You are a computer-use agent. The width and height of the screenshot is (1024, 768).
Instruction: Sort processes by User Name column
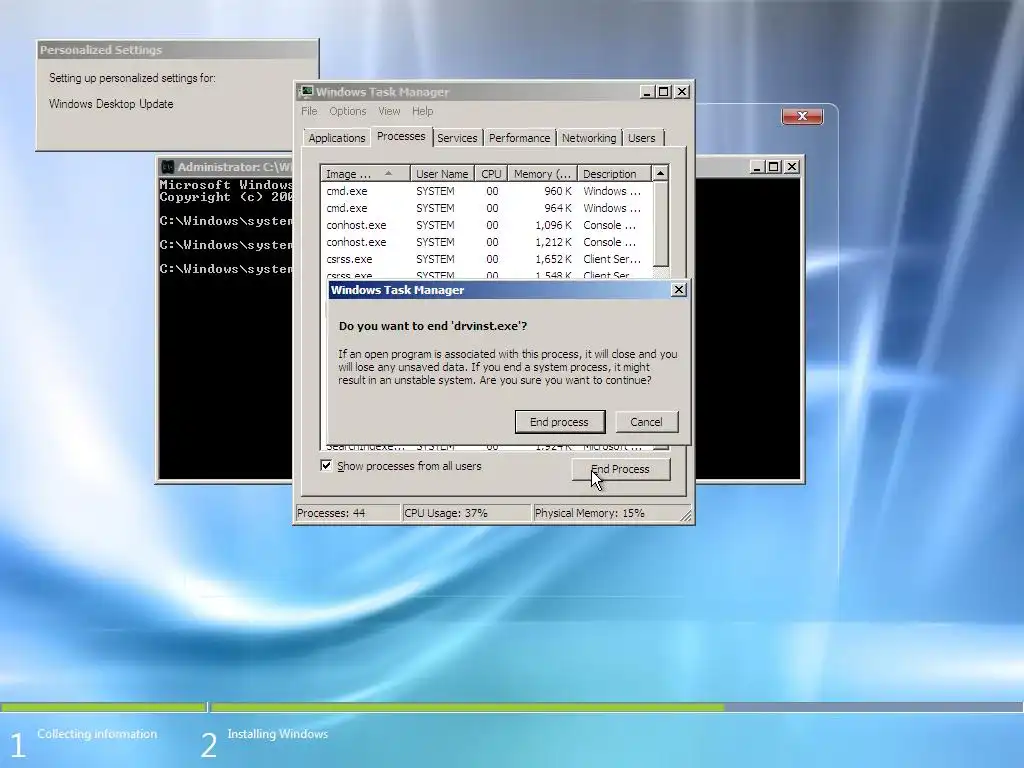(x=442, y=174)
